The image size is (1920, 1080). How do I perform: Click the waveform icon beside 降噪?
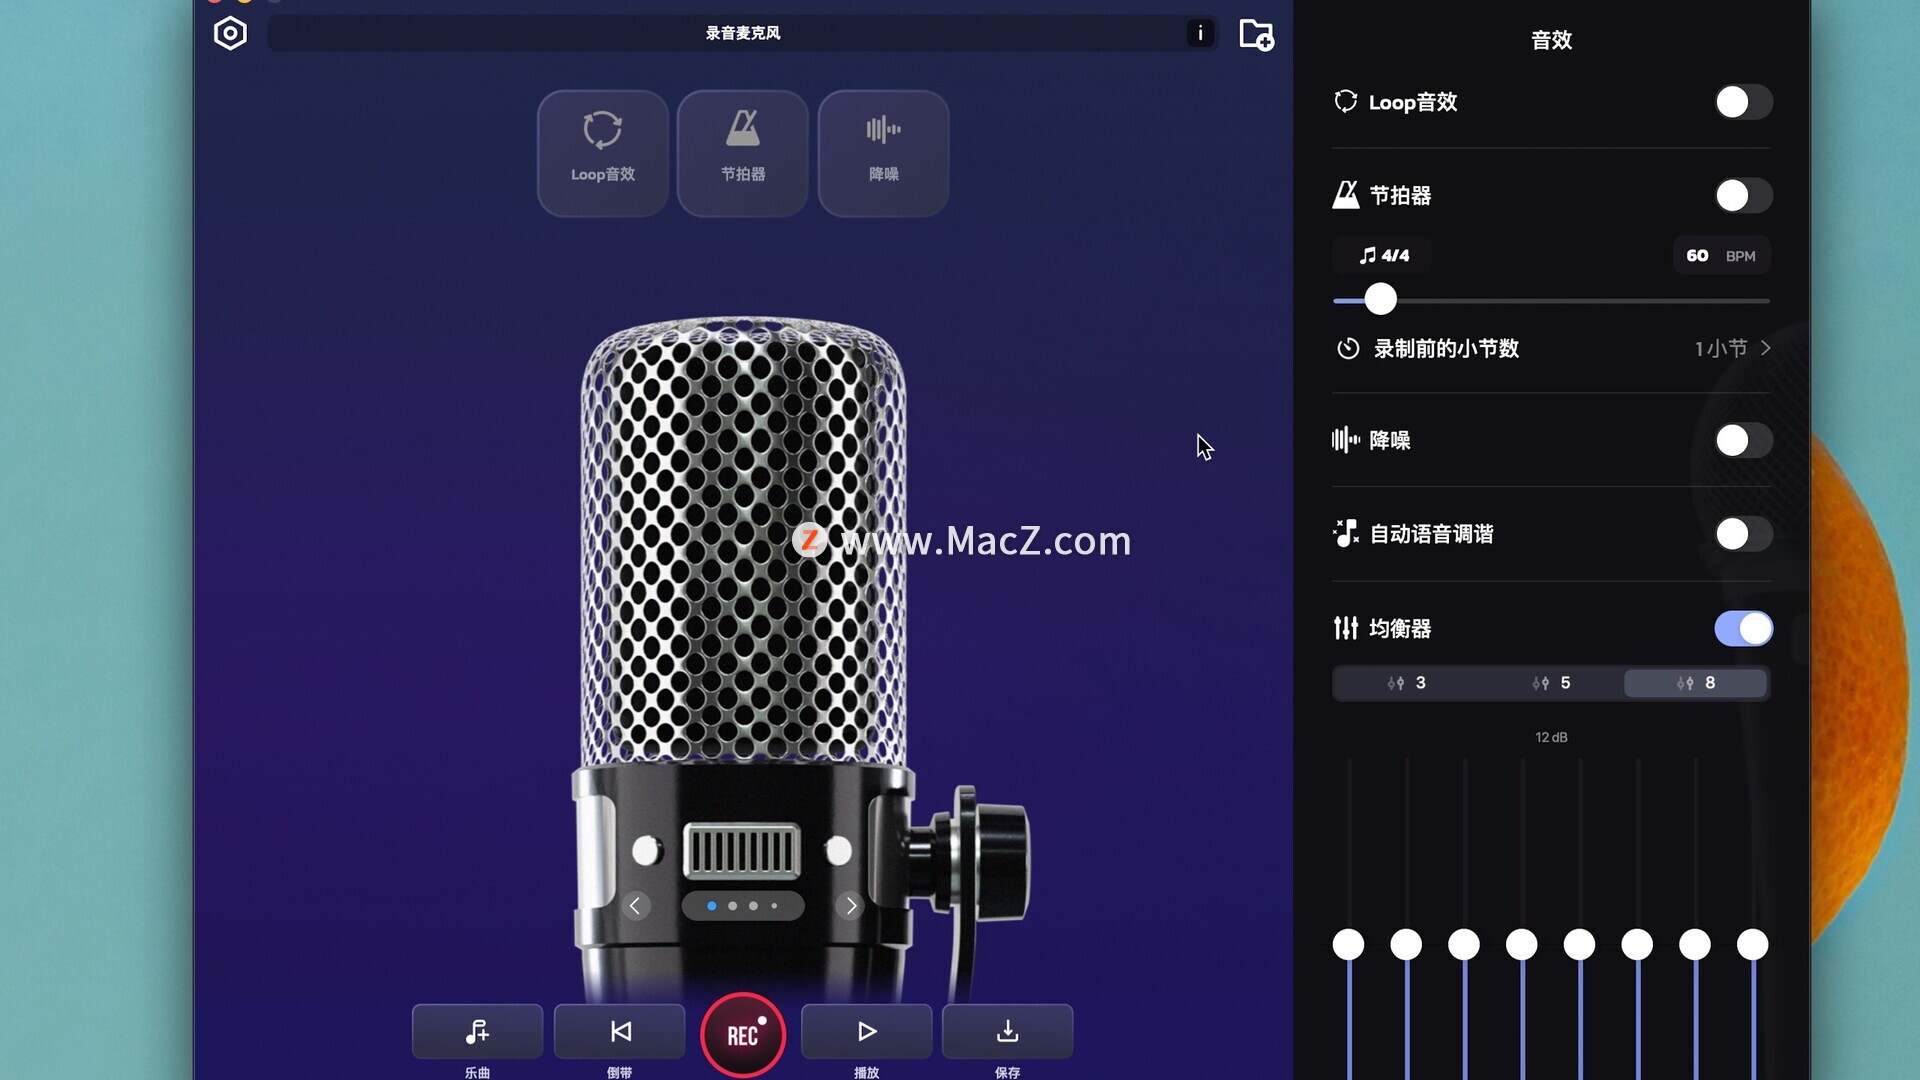[1346, 440]
